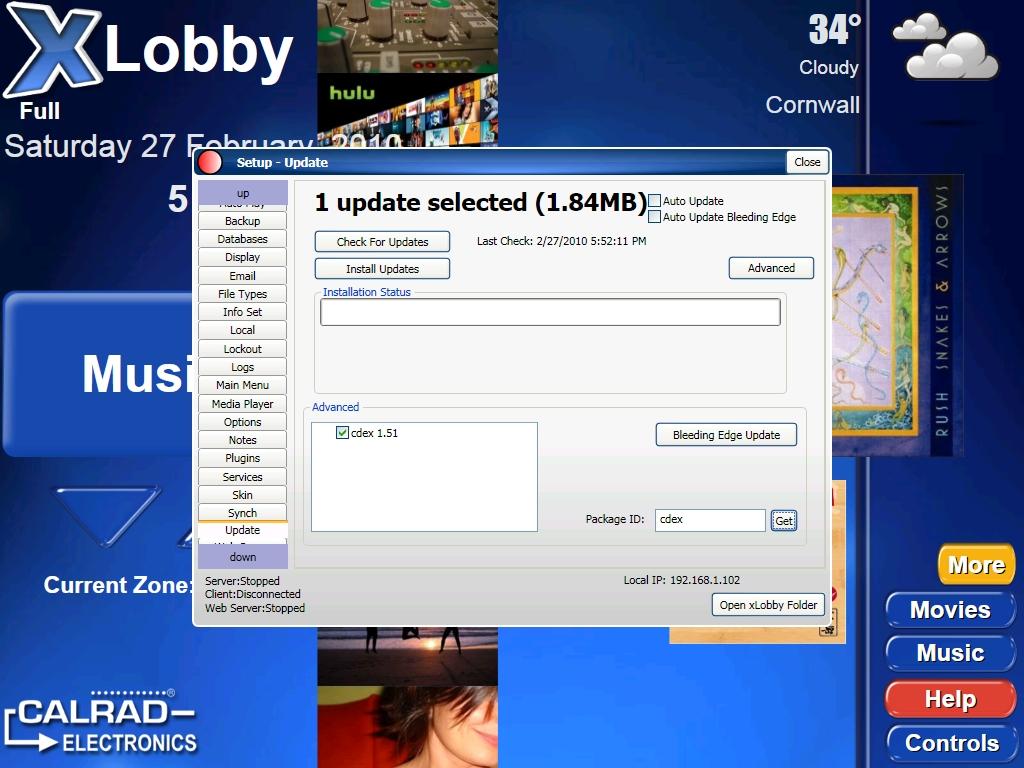Click the 1 update selected (1.84MB) heading
The width and height of the screenshot is (1024, 768).
(x=480, y=202)
